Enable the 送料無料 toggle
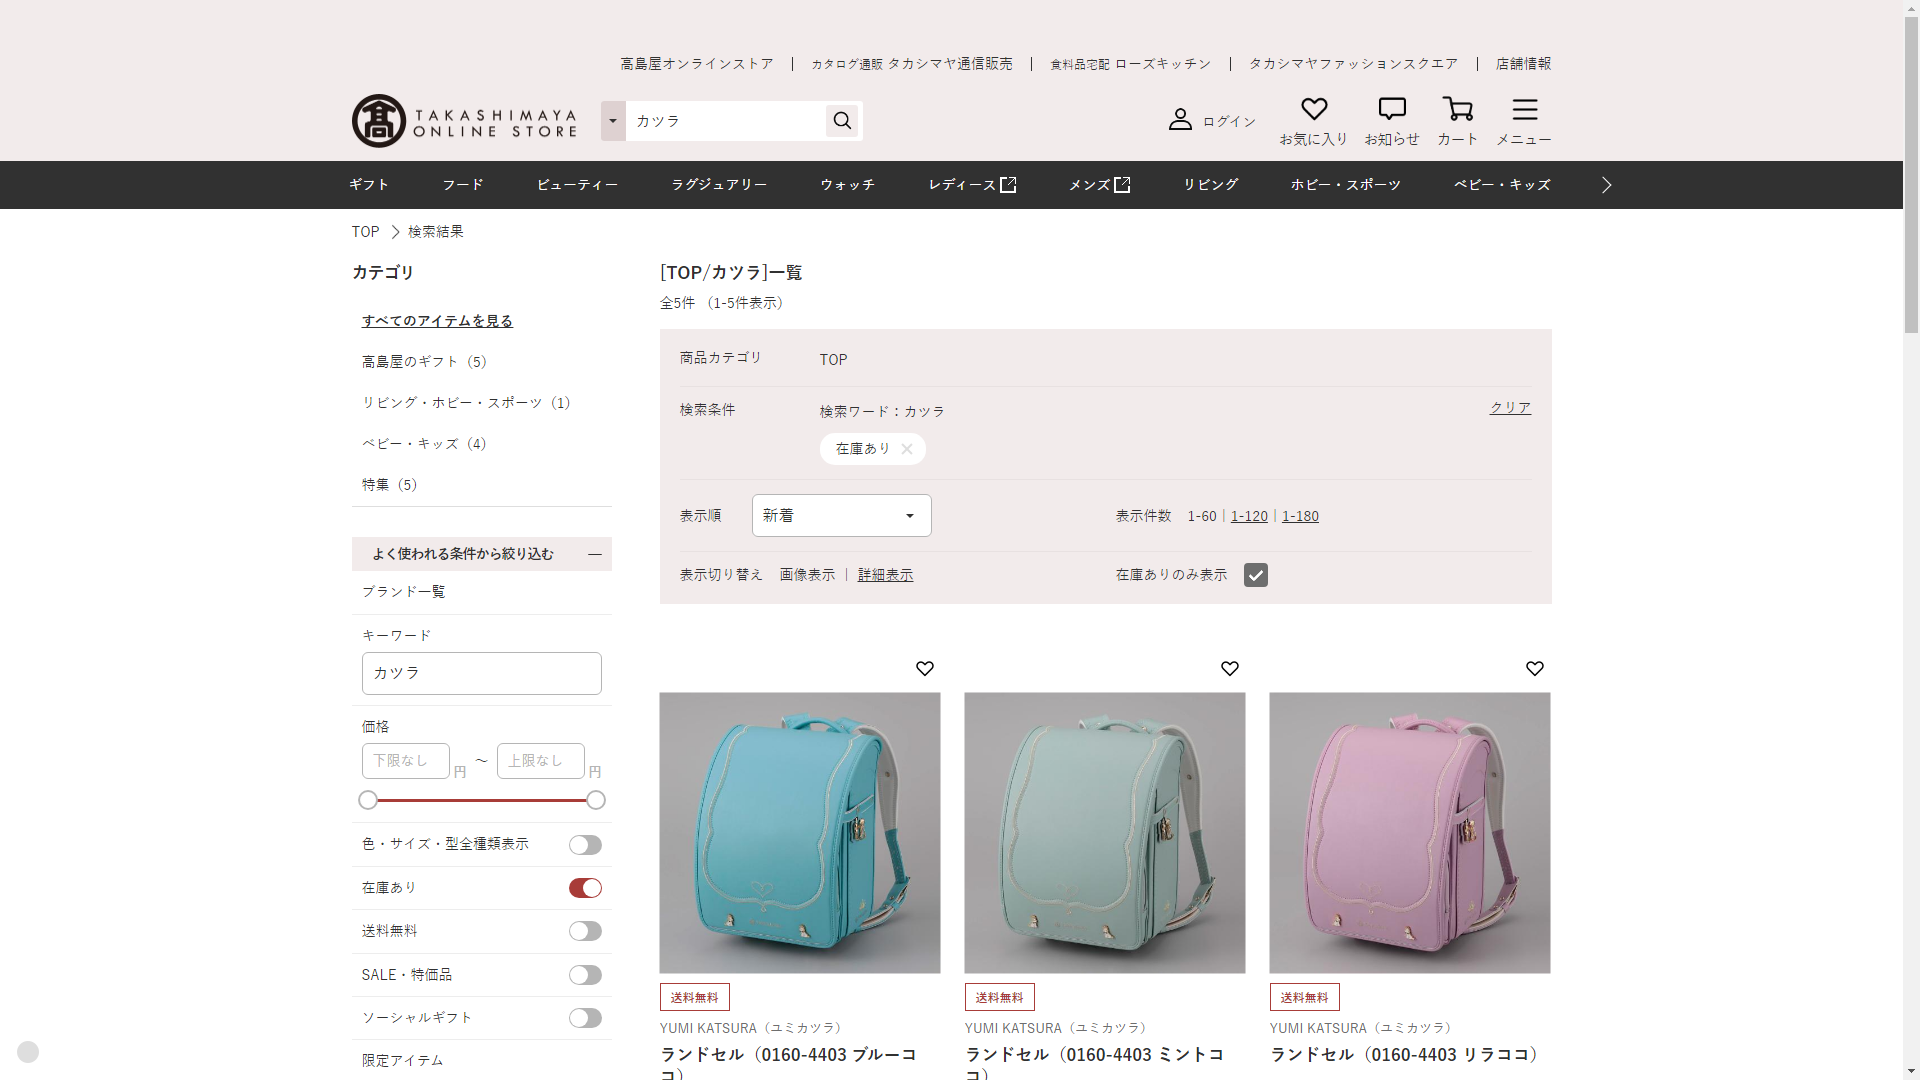The height and width of the screenshot is (1080, 1920). coord(585,931)
